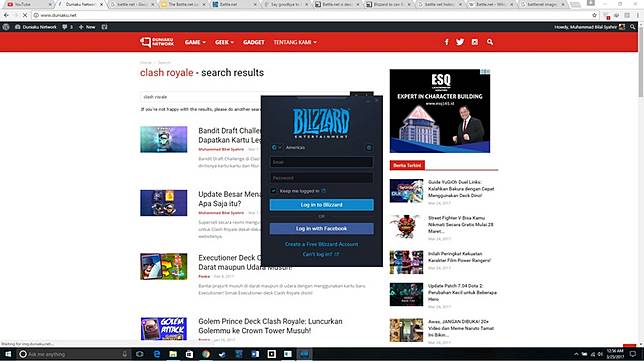Screen dimensions: 644x362
Task: Click the browser address bar showing www.dunaku.net
Action: point(312,15)
